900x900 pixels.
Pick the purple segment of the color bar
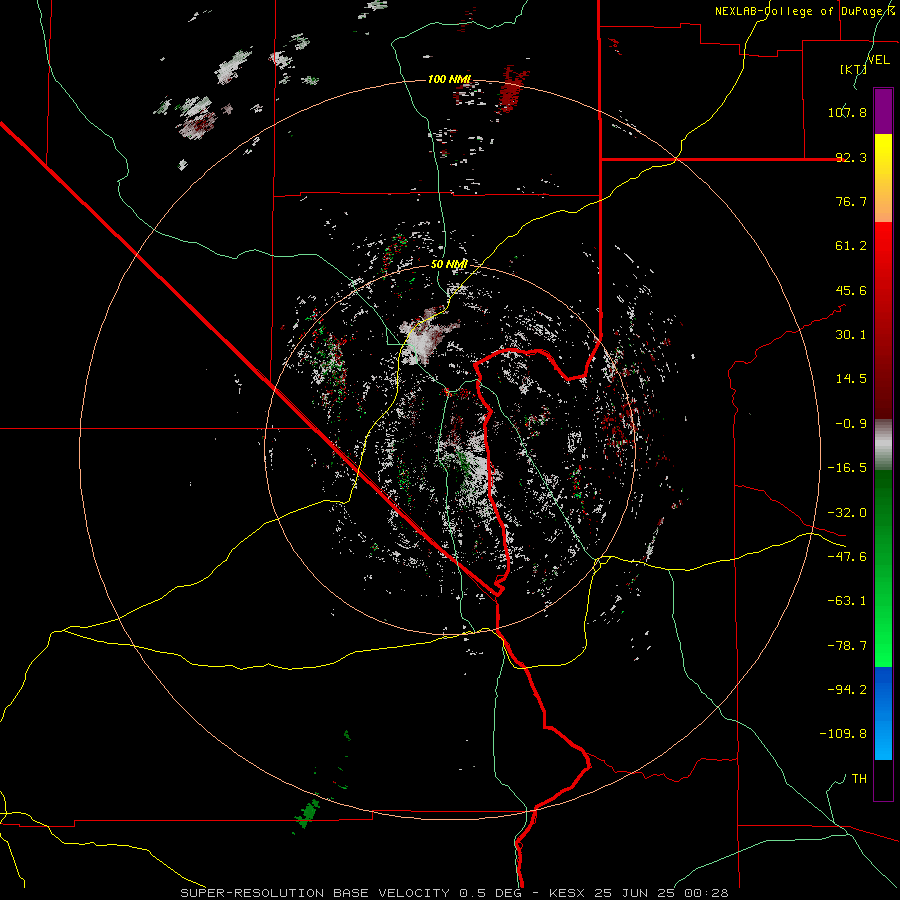click(883, 111)
